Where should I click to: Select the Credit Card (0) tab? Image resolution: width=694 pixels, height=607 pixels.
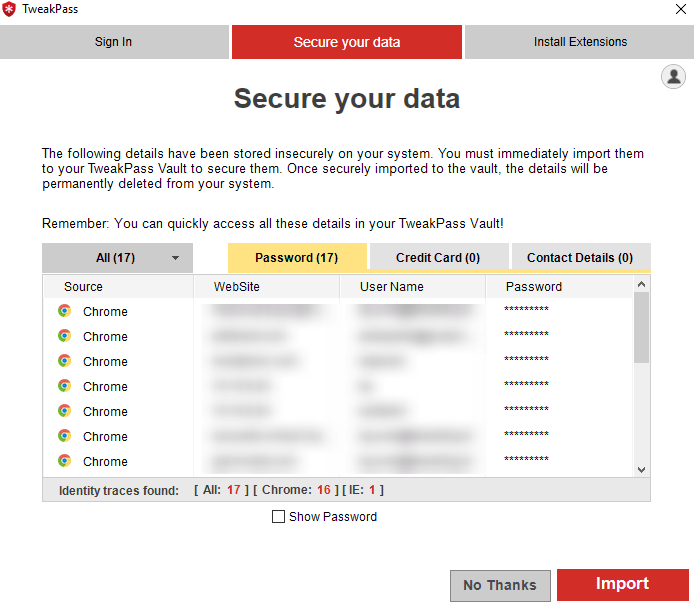(438, 258)
